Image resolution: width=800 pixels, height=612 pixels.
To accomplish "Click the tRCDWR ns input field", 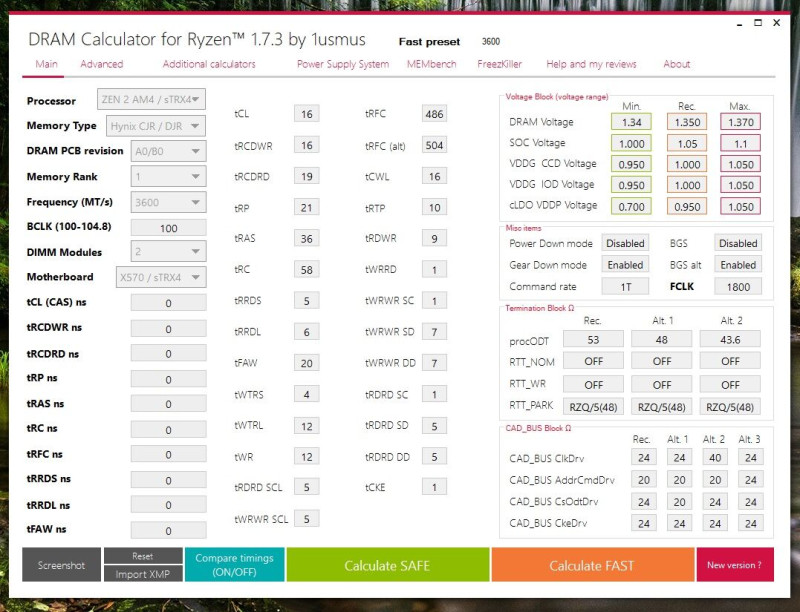I will (168, 329).
